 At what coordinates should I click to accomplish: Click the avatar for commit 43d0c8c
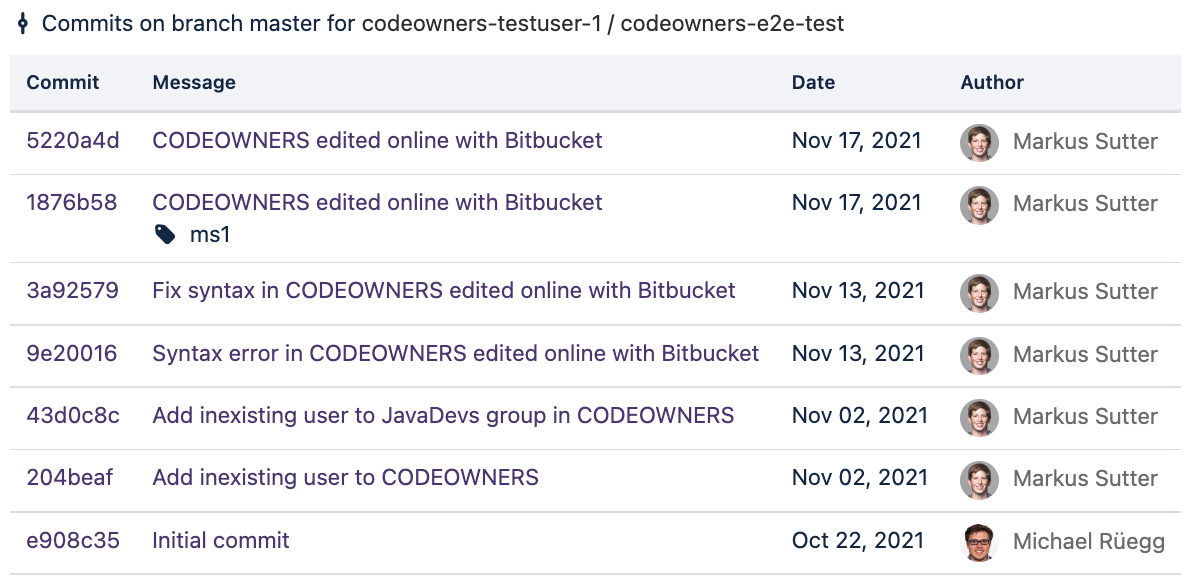click(x=979, y=417)
